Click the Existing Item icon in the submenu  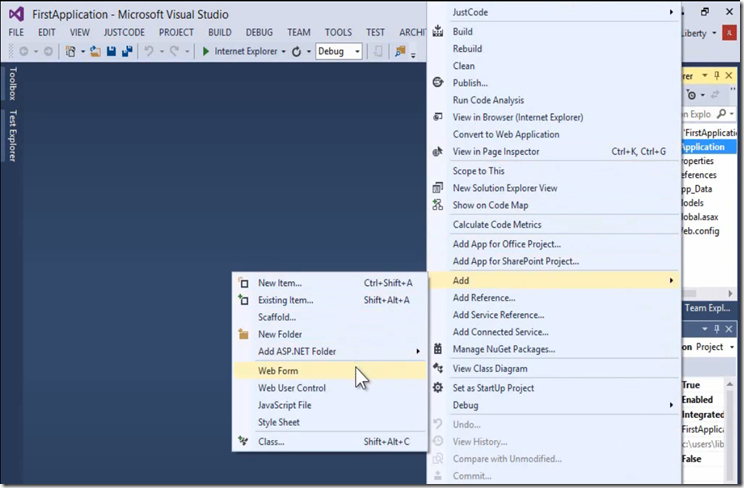pos(243,300)
